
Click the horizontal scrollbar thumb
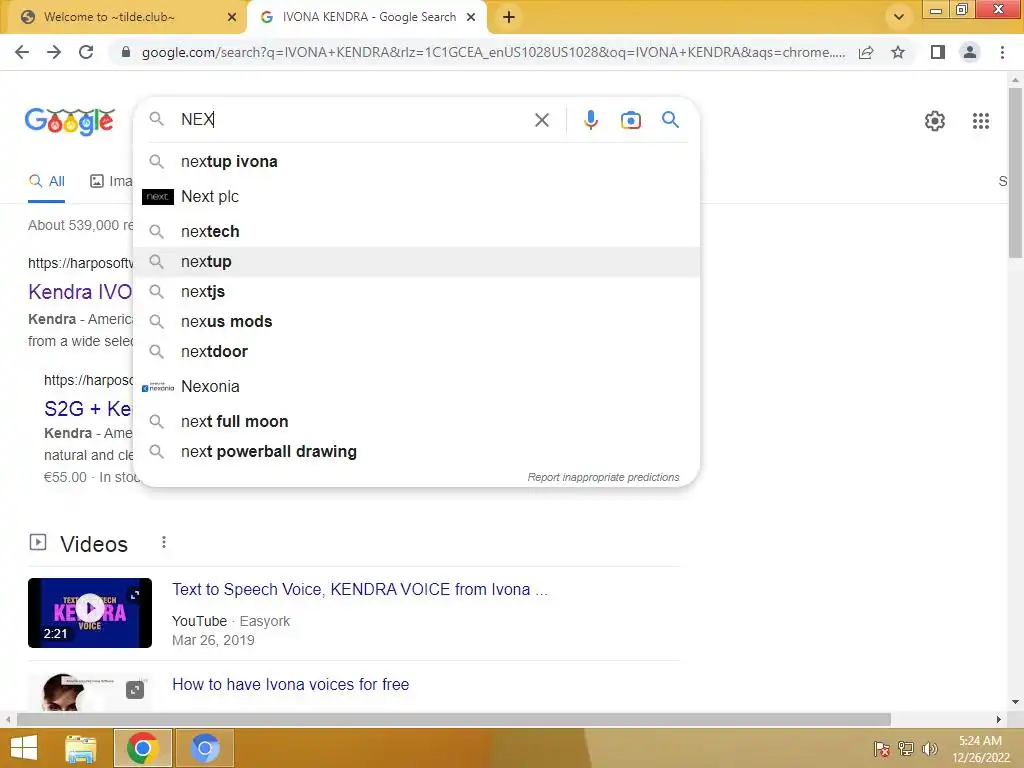[x=454, y=720]
